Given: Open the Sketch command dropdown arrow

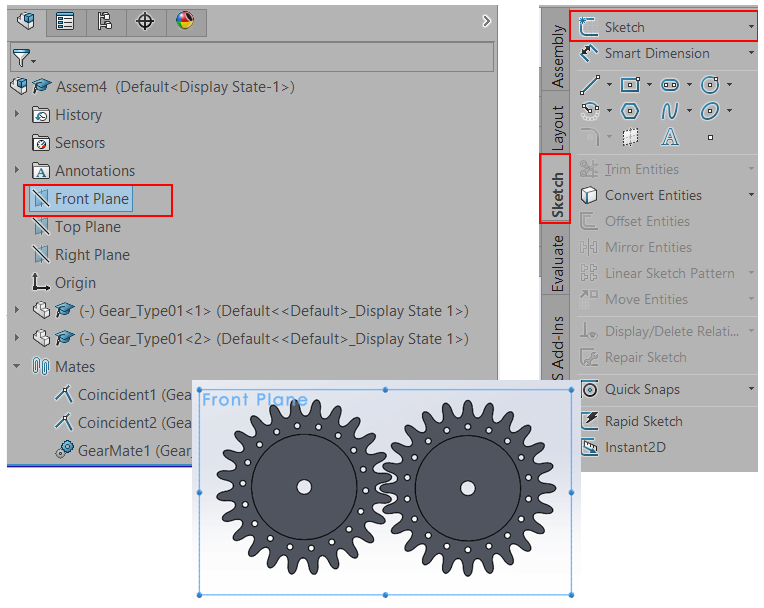Looking at the screenshot, I should click(751, 26).
